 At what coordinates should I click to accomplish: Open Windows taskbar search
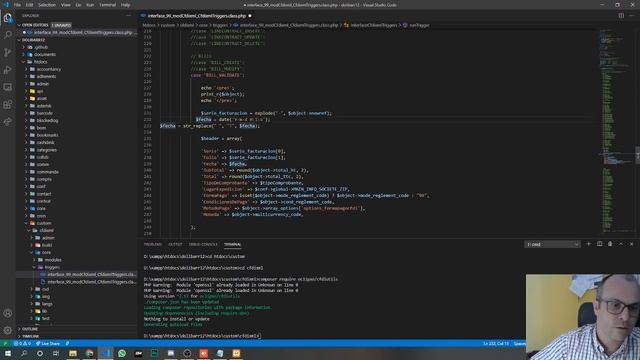click(24, 353)
